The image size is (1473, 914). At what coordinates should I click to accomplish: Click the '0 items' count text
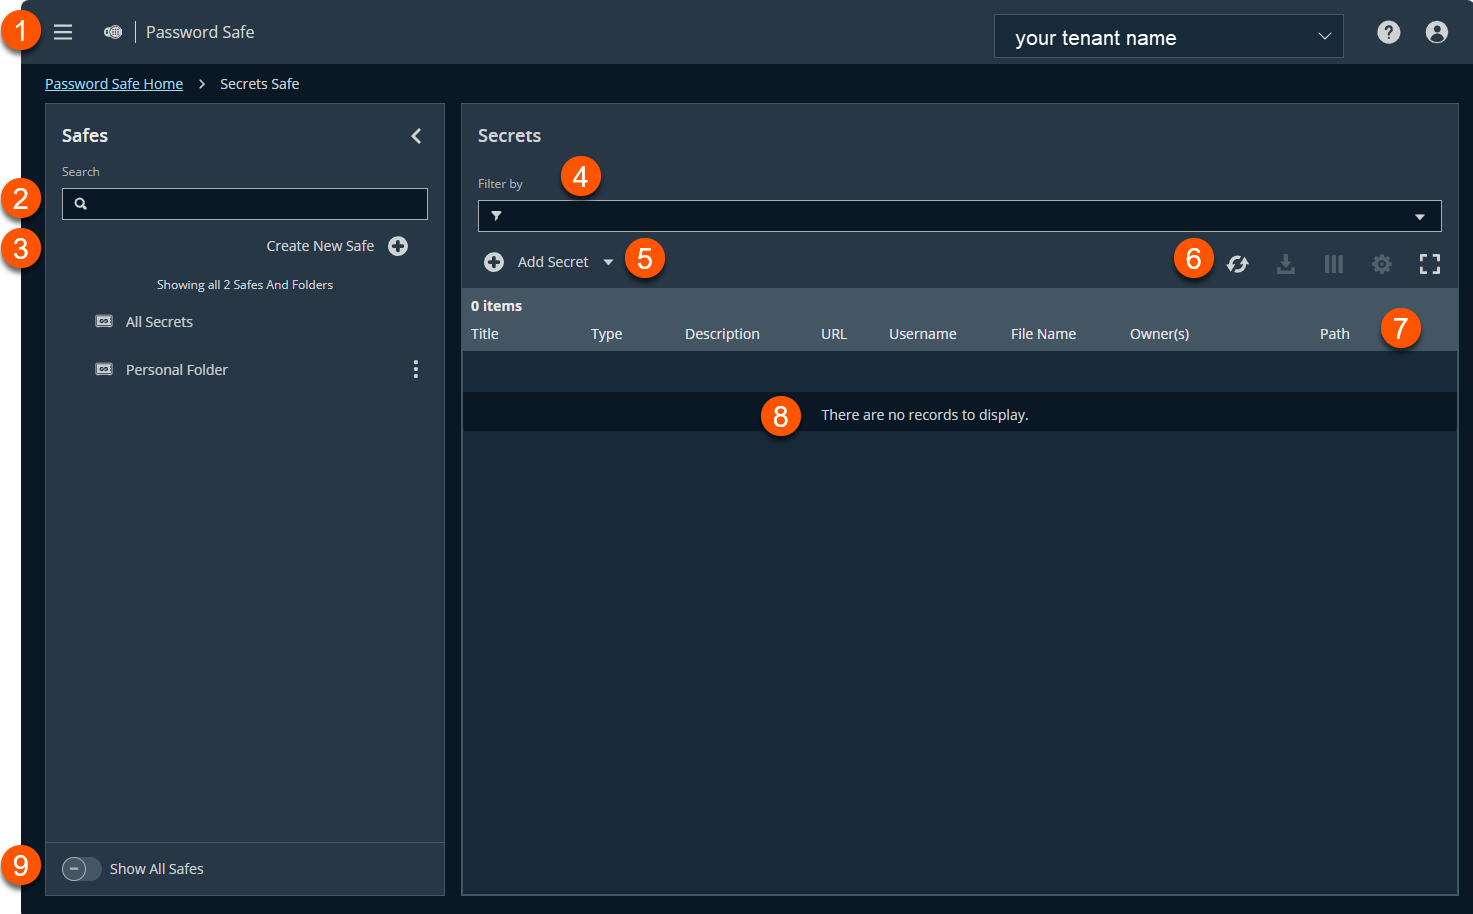pyautogui.click(x=496, y=306)
